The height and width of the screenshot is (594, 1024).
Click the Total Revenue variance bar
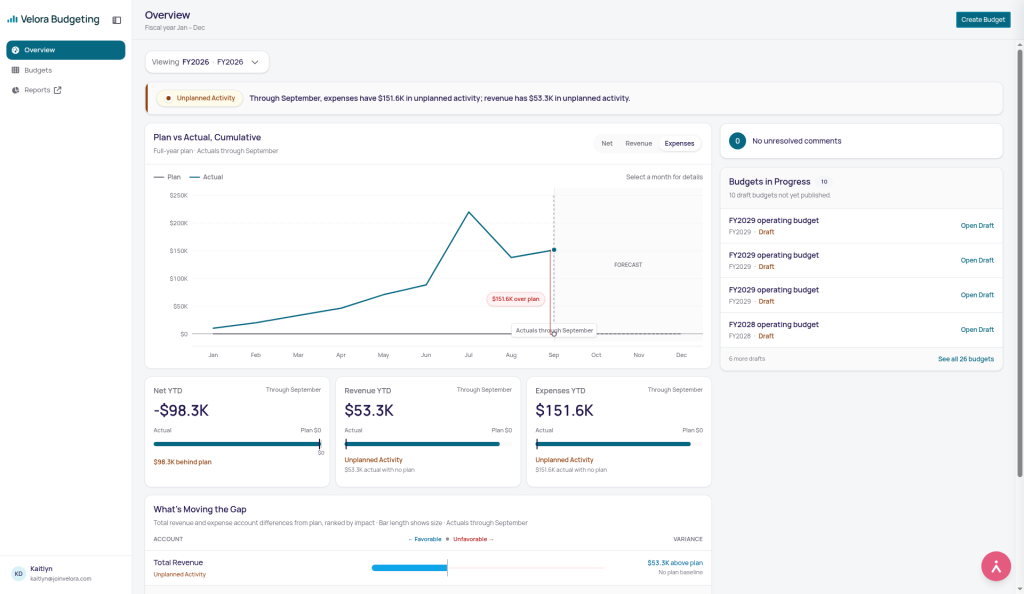tap(409, 568)
